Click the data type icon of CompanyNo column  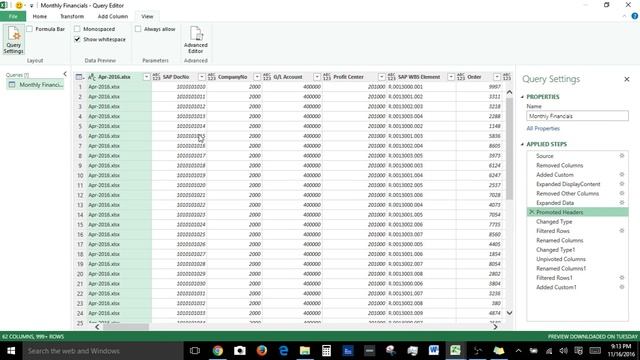pyautogui.click(x=211, y=77)
